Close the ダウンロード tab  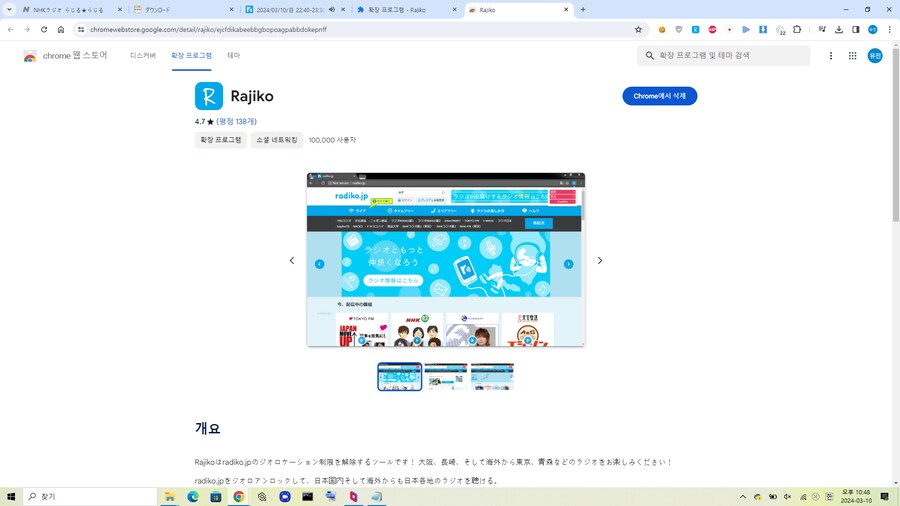tap(231, 10)
